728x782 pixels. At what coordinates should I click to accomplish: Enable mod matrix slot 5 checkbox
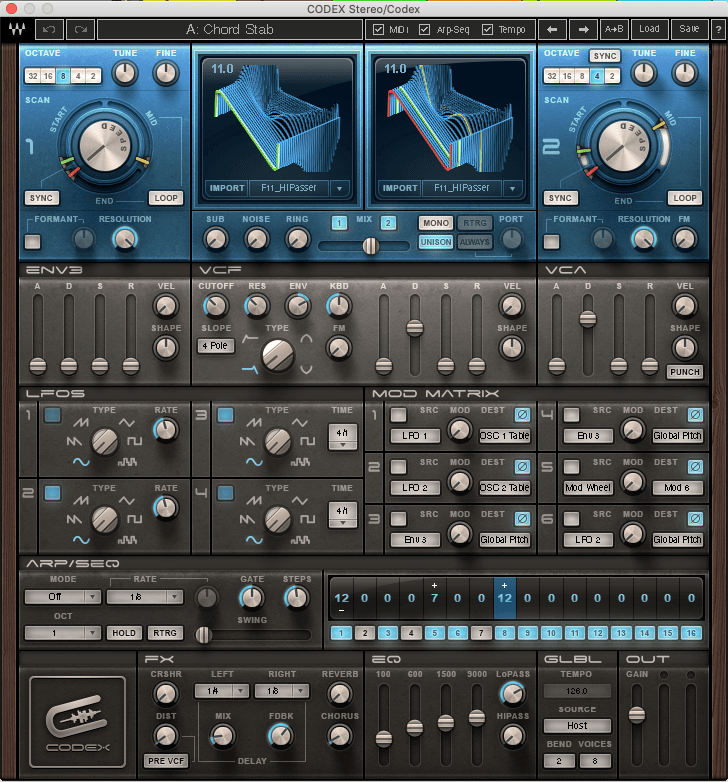pyautogui.click(x=571, y=466)
